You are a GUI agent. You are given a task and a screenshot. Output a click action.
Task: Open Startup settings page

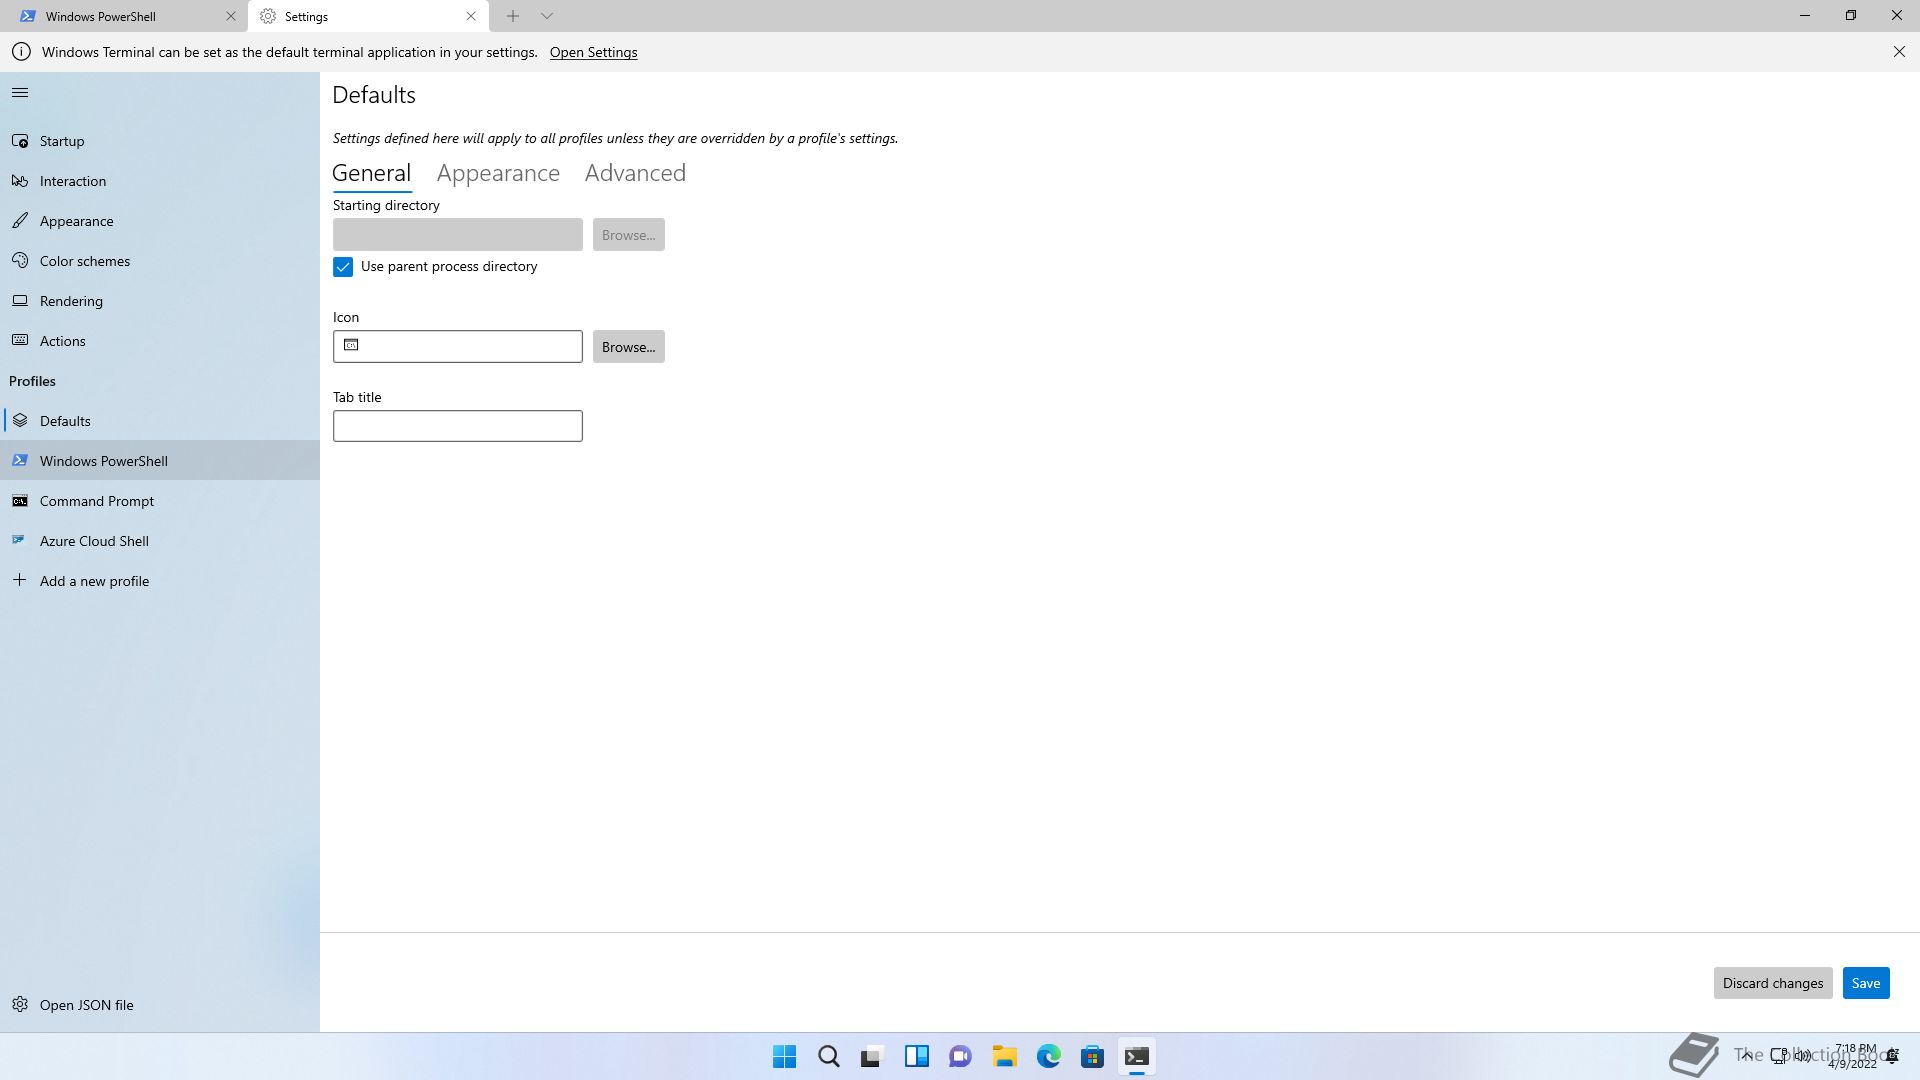pos(160,141)
